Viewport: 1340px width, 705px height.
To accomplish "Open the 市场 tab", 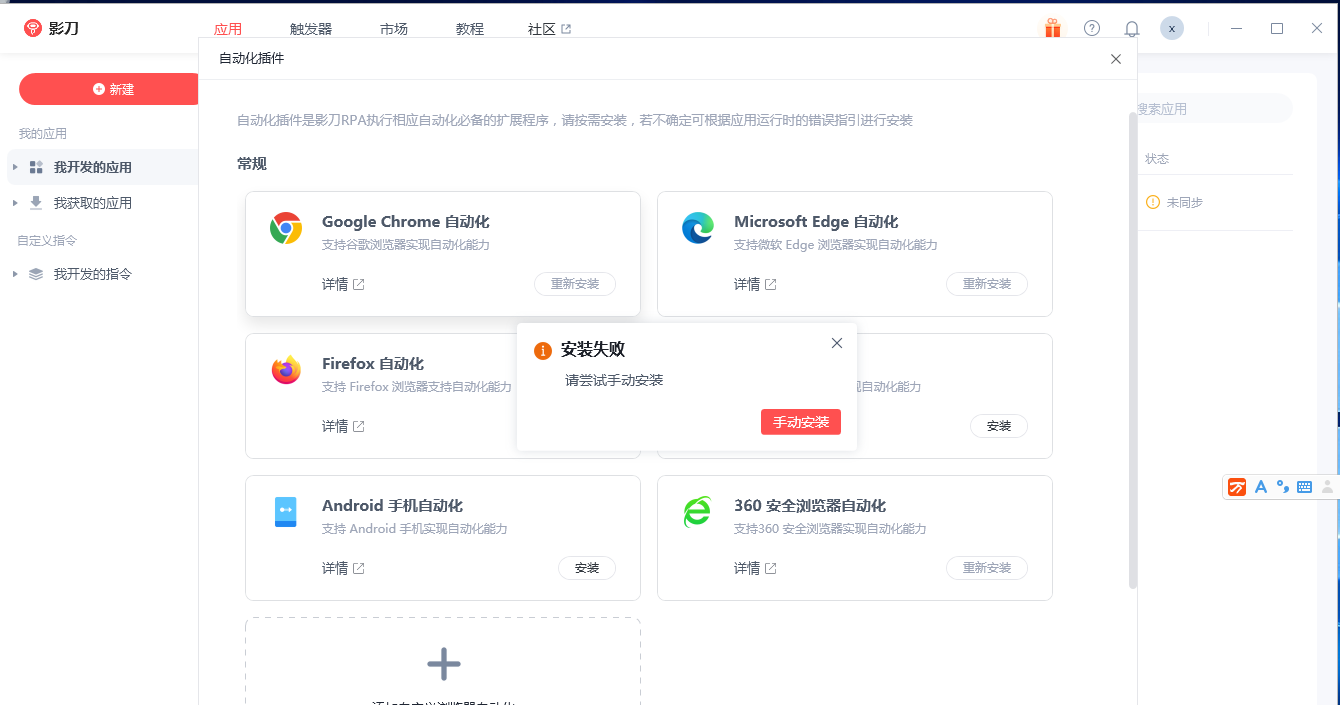I will point(394,29).
